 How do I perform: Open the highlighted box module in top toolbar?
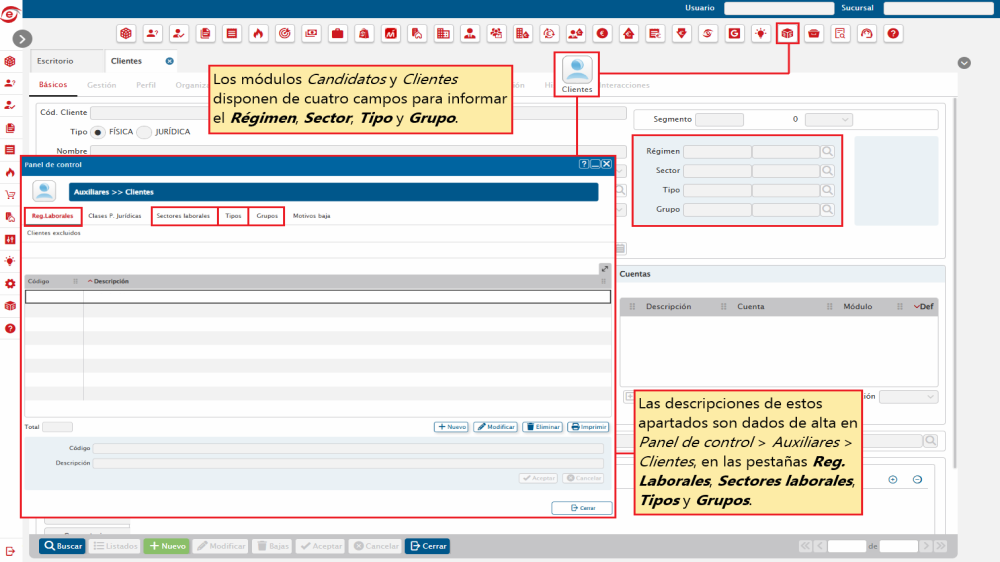788,33
